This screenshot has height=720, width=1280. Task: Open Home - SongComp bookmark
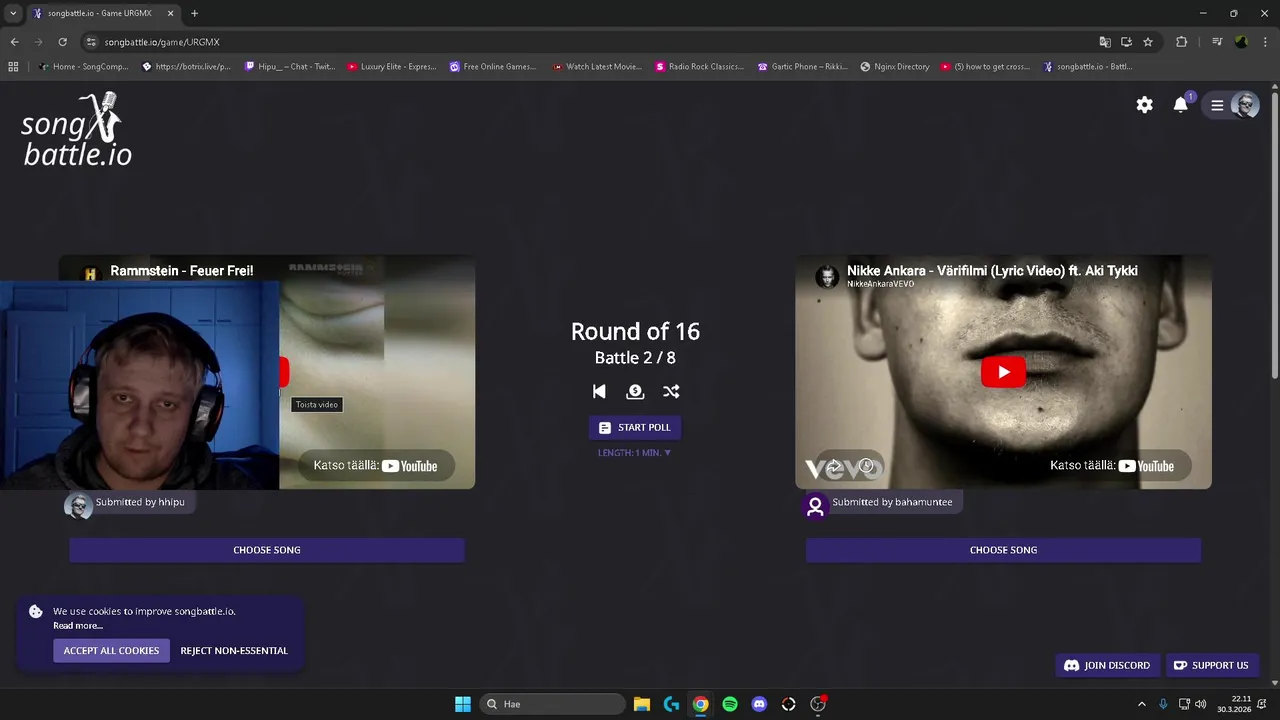click(83, 67)
